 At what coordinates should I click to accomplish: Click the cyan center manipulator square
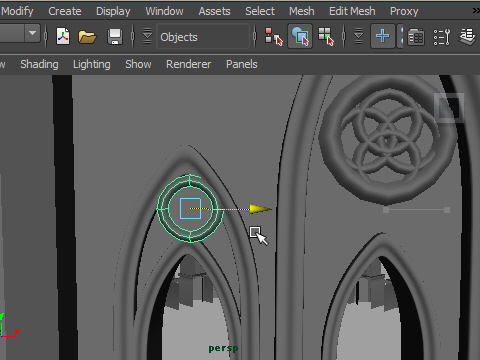tap(190, 208)
